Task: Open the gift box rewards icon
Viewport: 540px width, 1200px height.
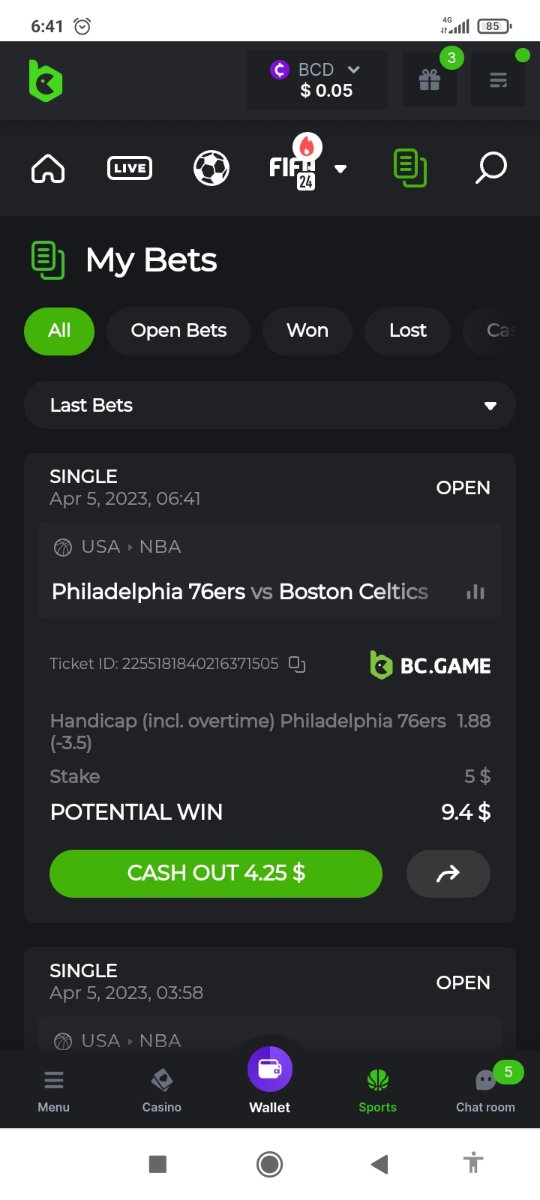Action: click(x=430, y=80)
